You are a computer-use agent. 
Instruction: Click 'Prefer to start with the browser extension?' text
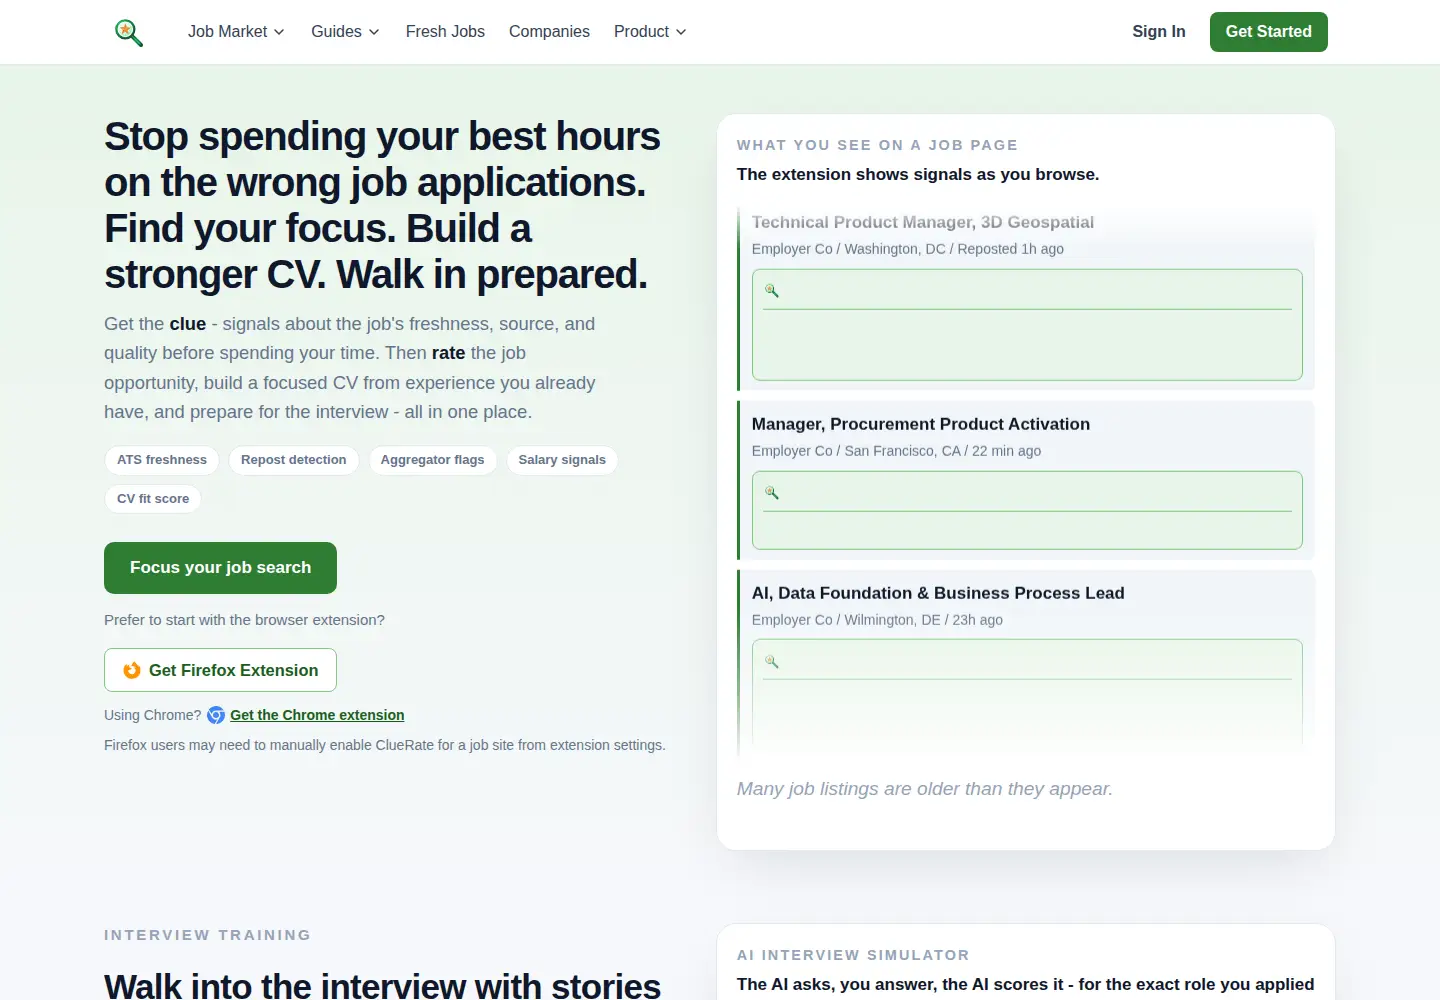click(x=244, y=620)
